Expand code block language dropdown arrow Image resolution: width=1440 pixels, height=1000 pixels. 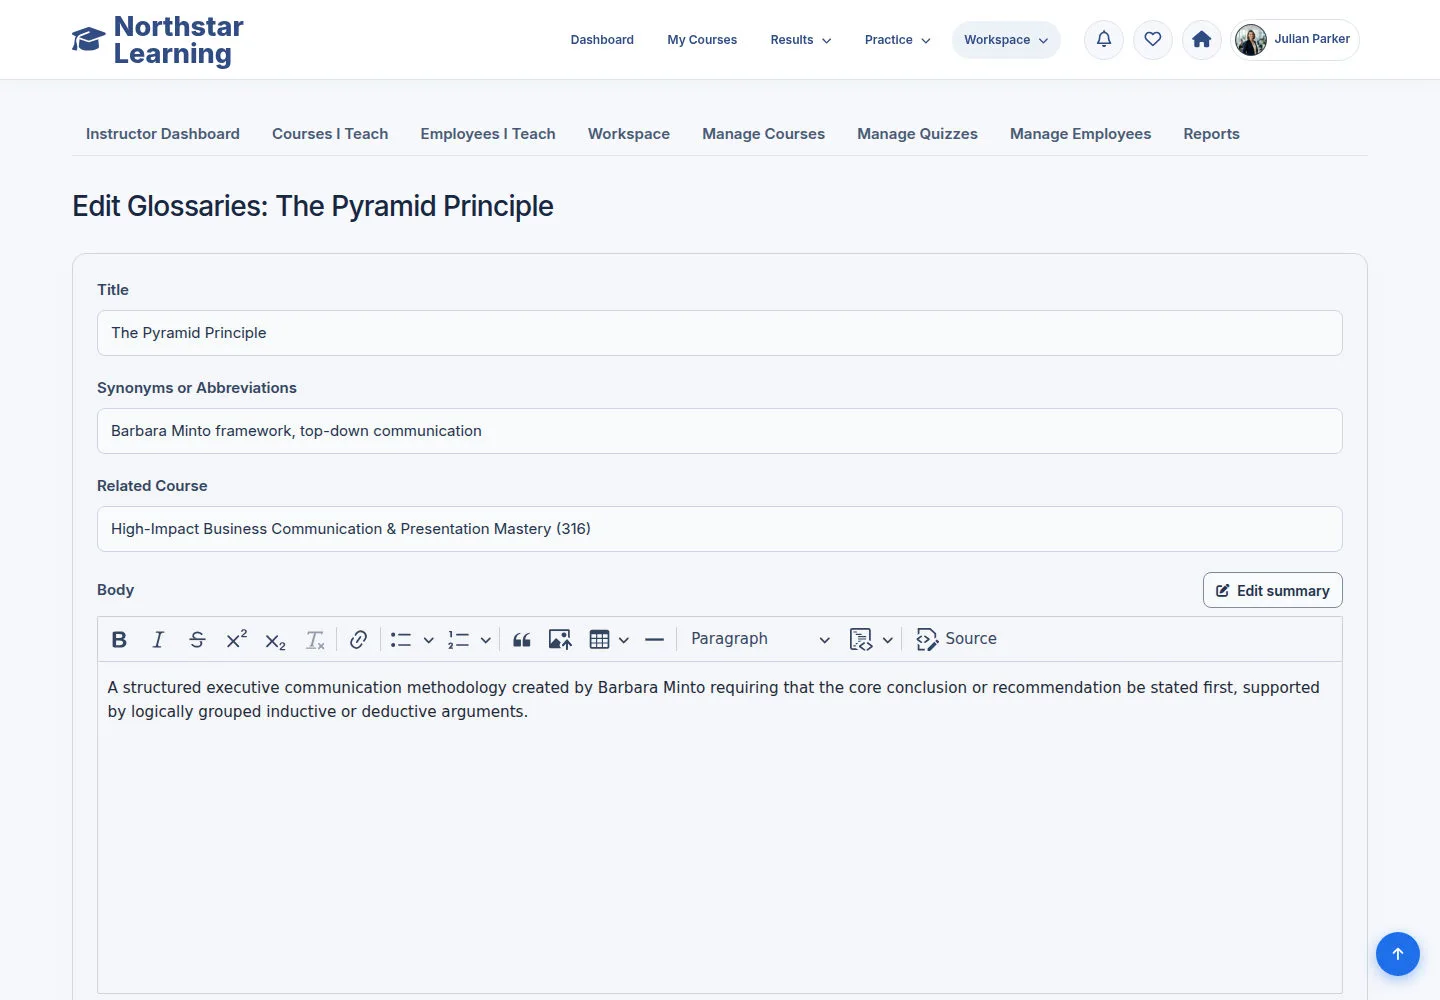point(887,640)
